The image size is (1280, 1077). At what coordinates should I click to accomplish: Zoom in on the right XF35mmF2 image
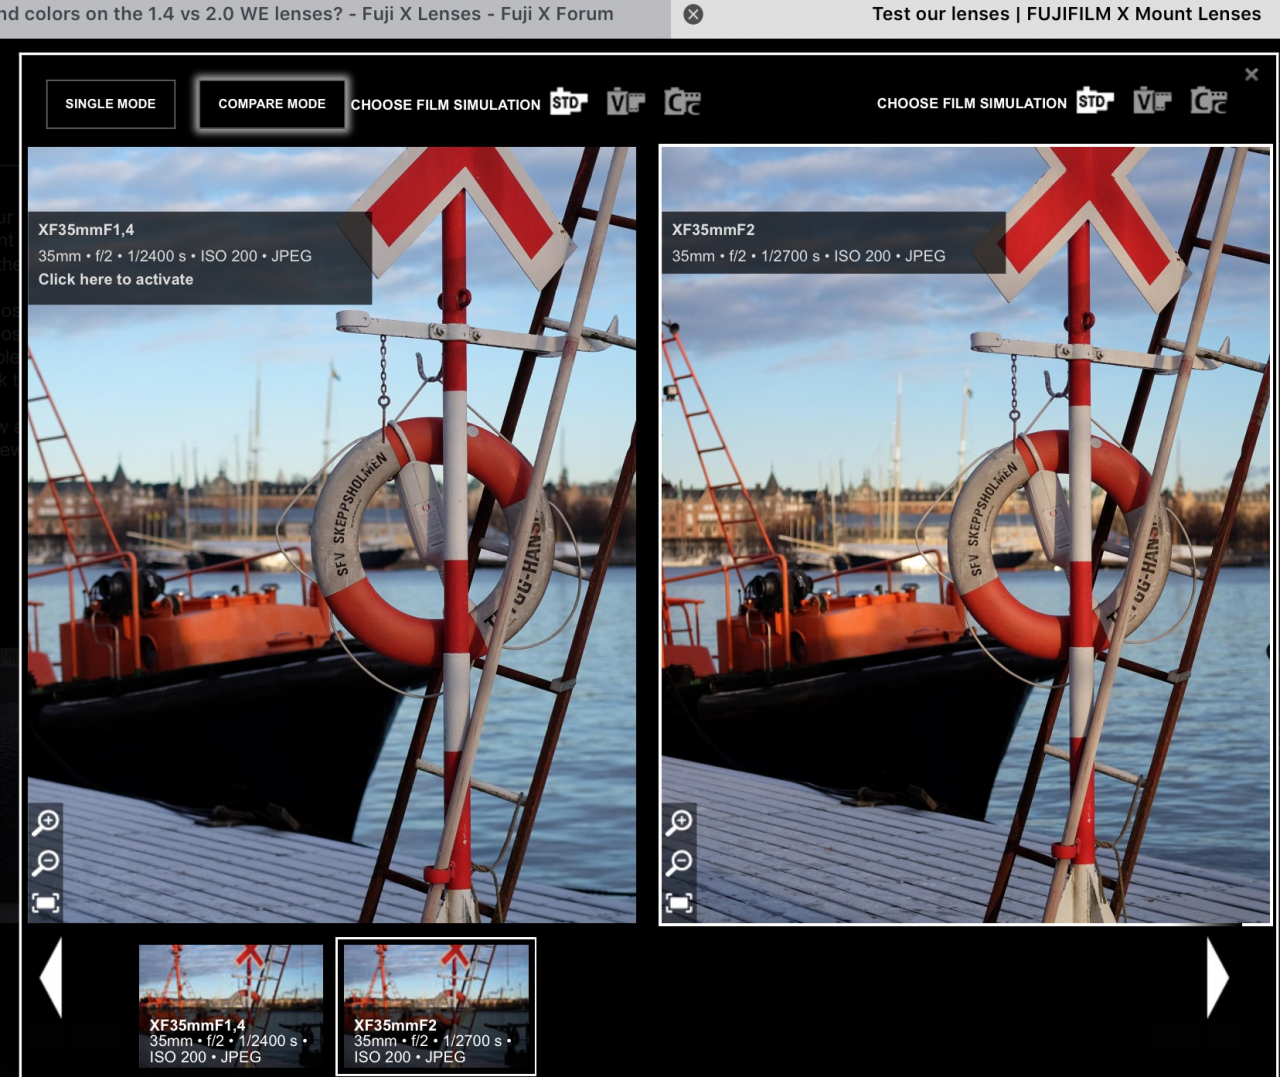coord(680,822)
